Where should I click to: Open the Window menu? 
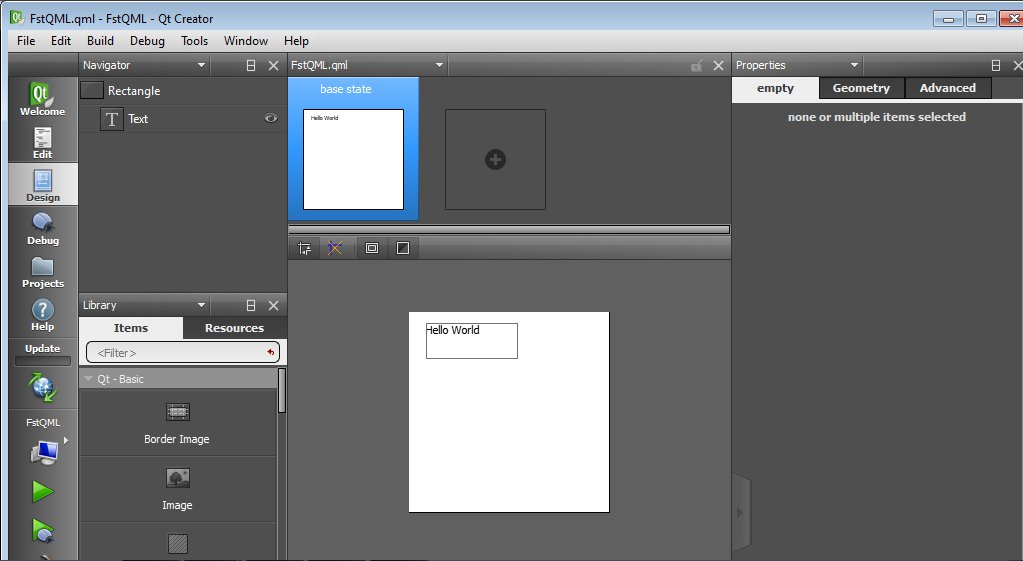click(x=246, y=40)
